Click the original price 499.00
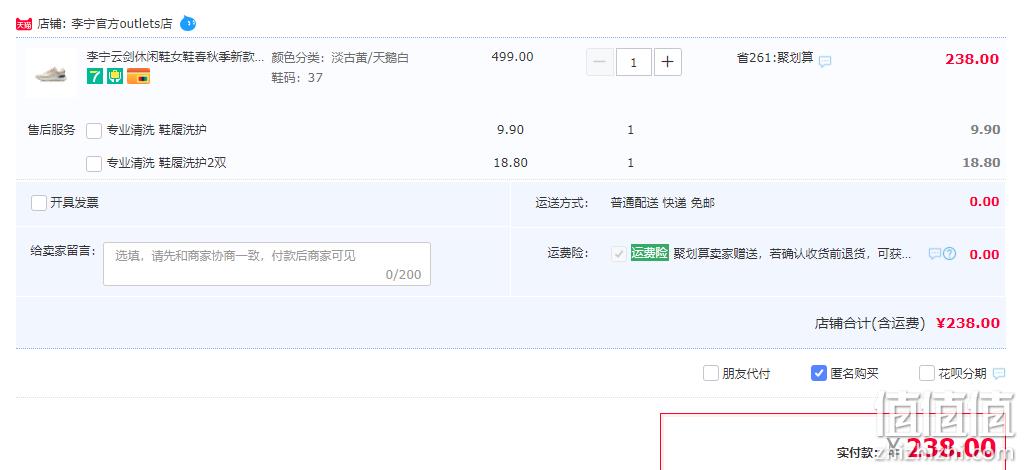 click(513, 57)
